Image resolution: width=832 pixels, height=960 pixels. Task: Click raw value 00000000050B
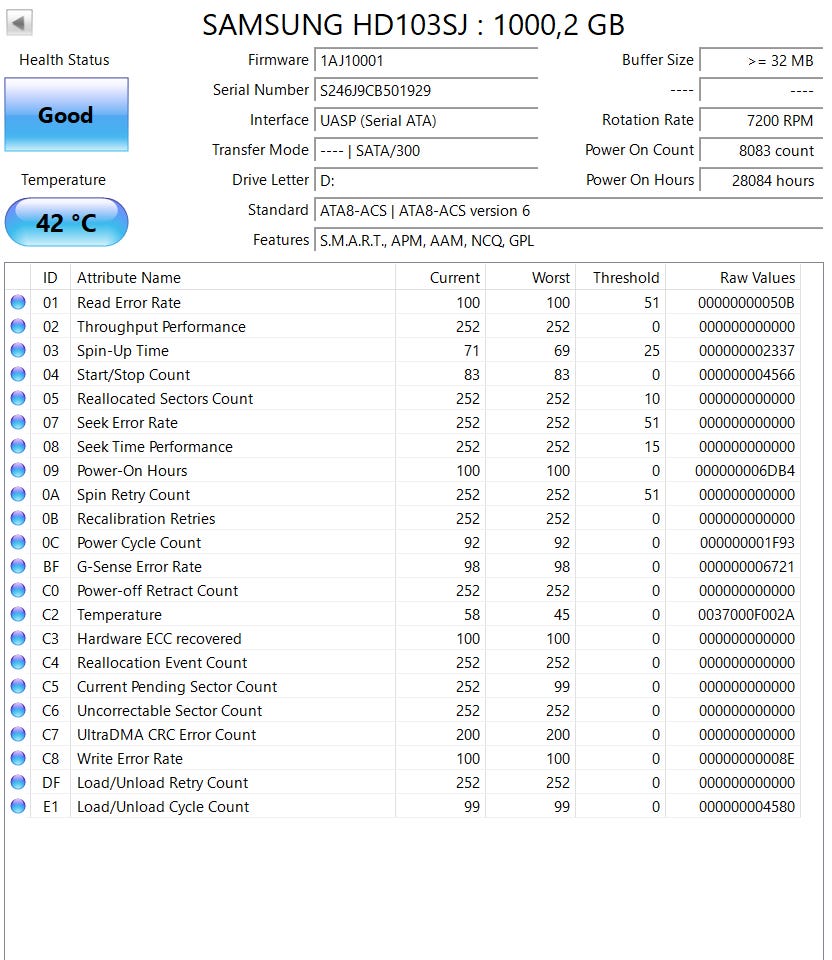(x=746, y=303)
